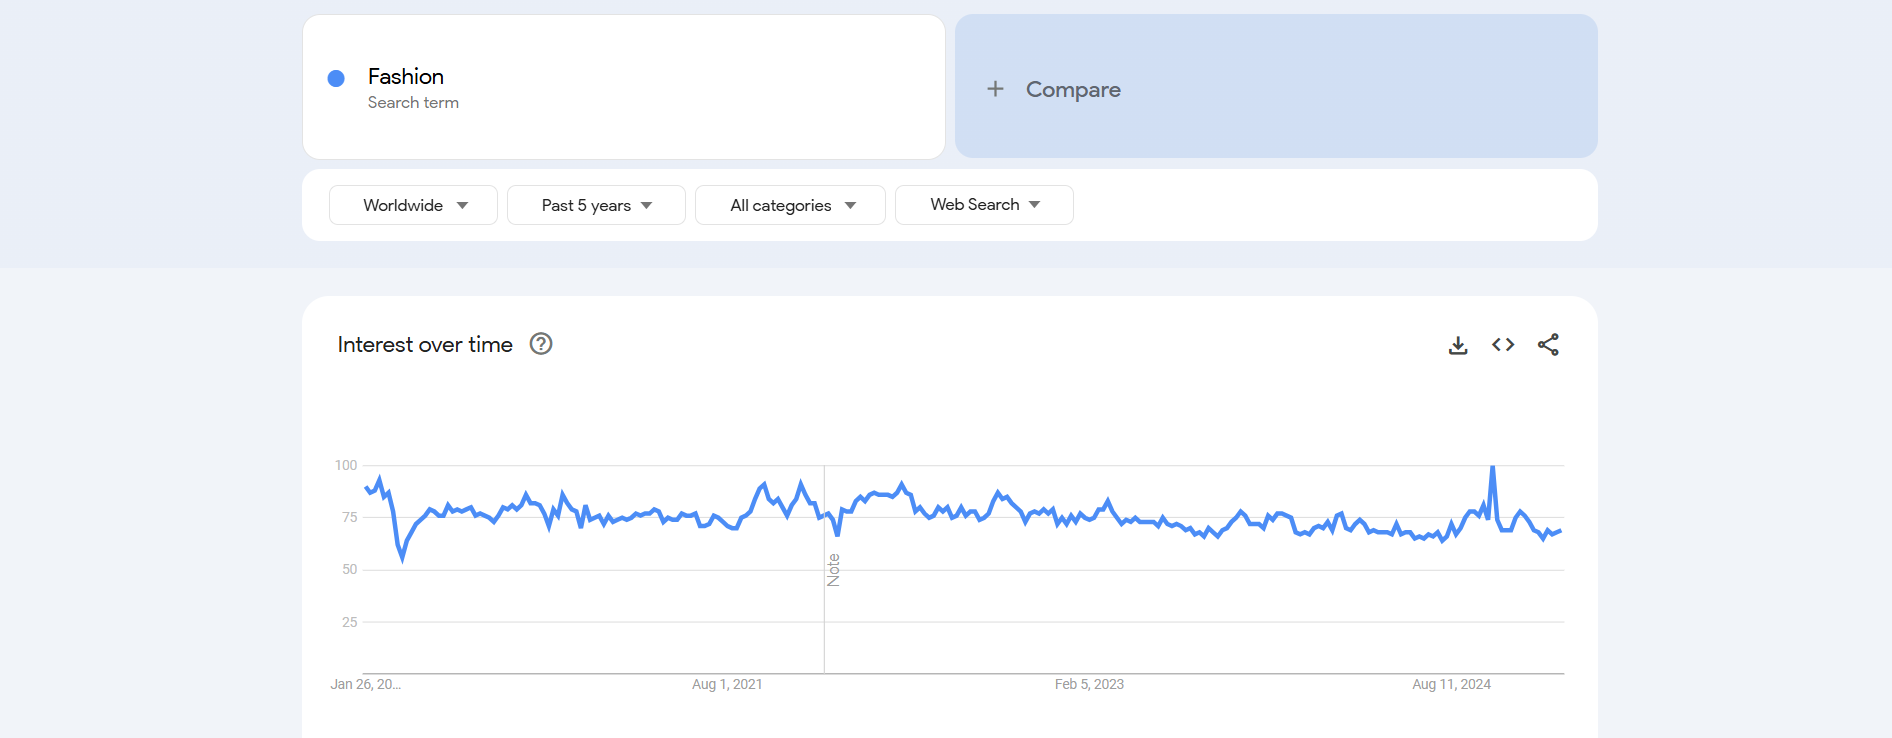
Task: Open the Interest over time help icon
Action: [x=541, y=344]
